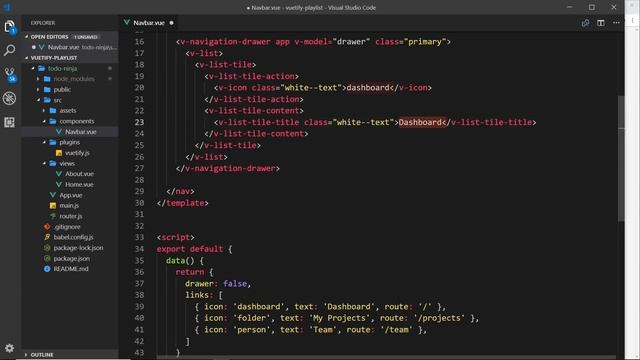Split the editor to the right
The height and width of the screenshot is (360, 640).
601,23
